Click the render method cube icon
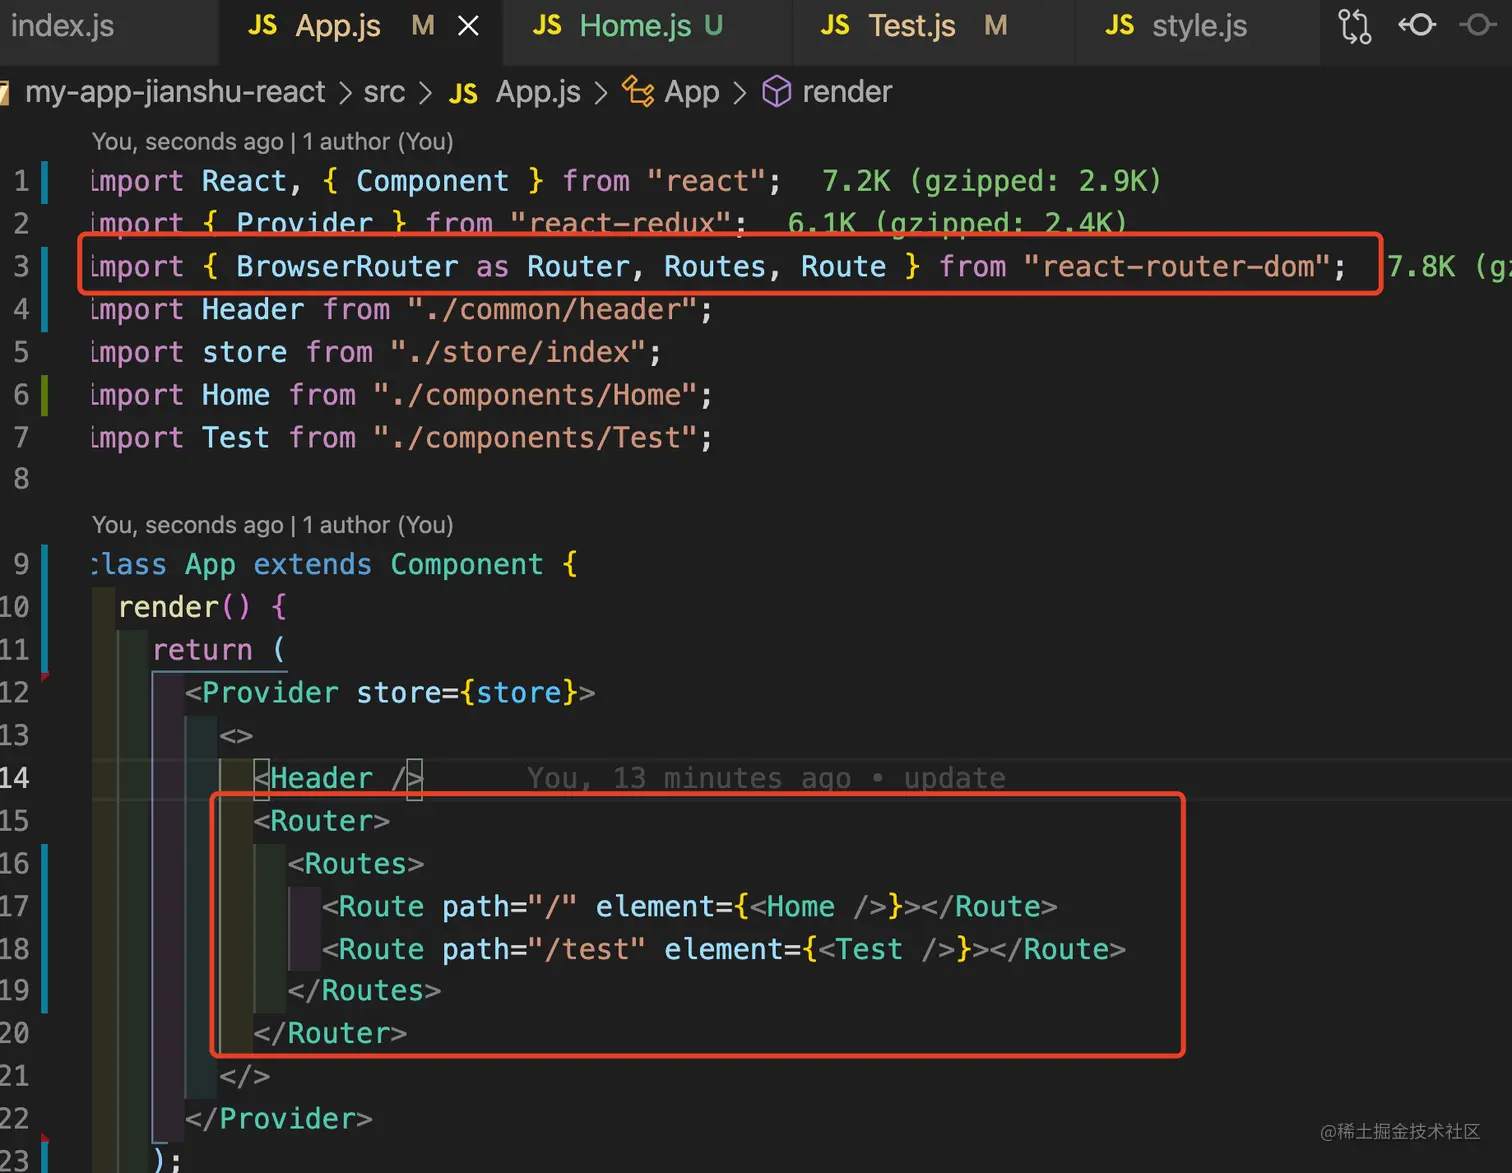Image resolution: width=1512 pixels, height=1173 pixels. (777, 92)
